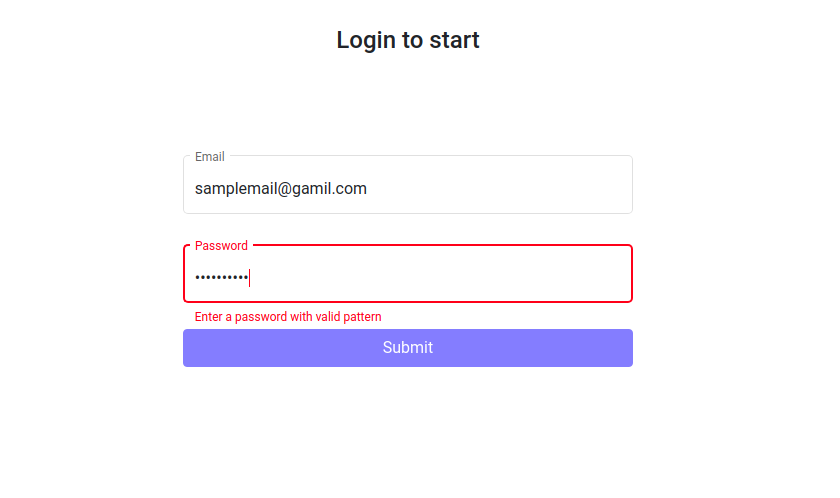Click the word 'Submit' on the purple button
This screenshot has height=498, width=840.
pyautogui.click(x=408, y=348)
